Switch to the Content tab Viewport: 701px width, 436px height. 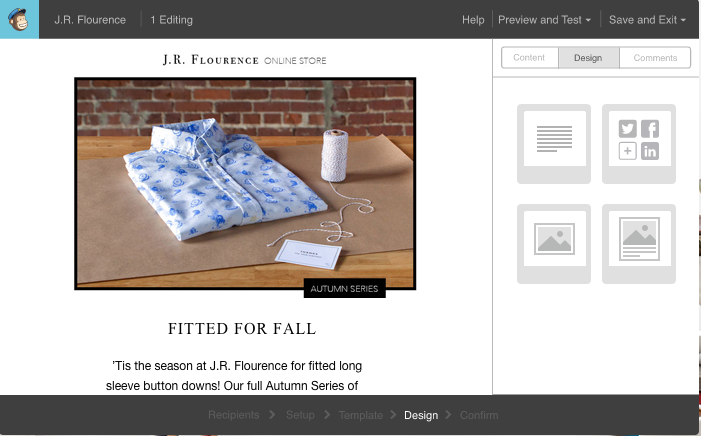530,58
